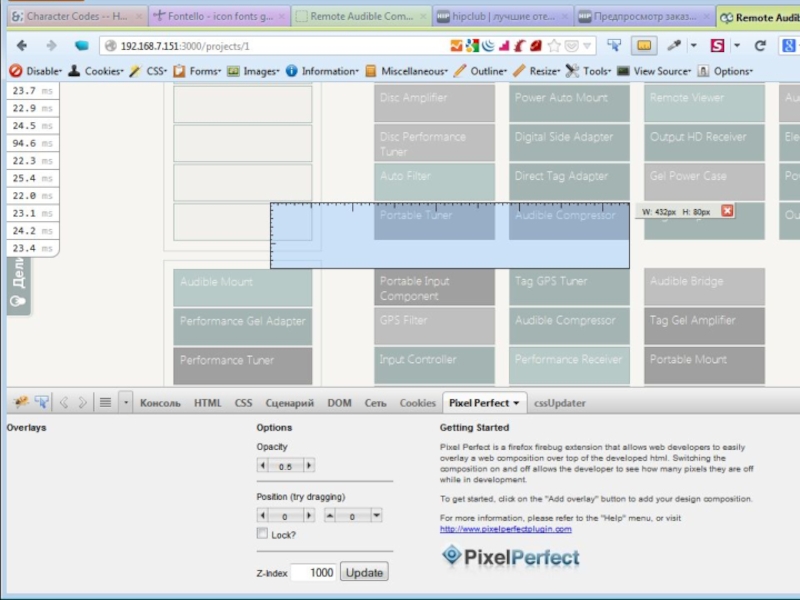The height and width of the screenshot is (600, 800).
Task: Open the pixelperfectplugin.com link
Action: pos(506,529)
